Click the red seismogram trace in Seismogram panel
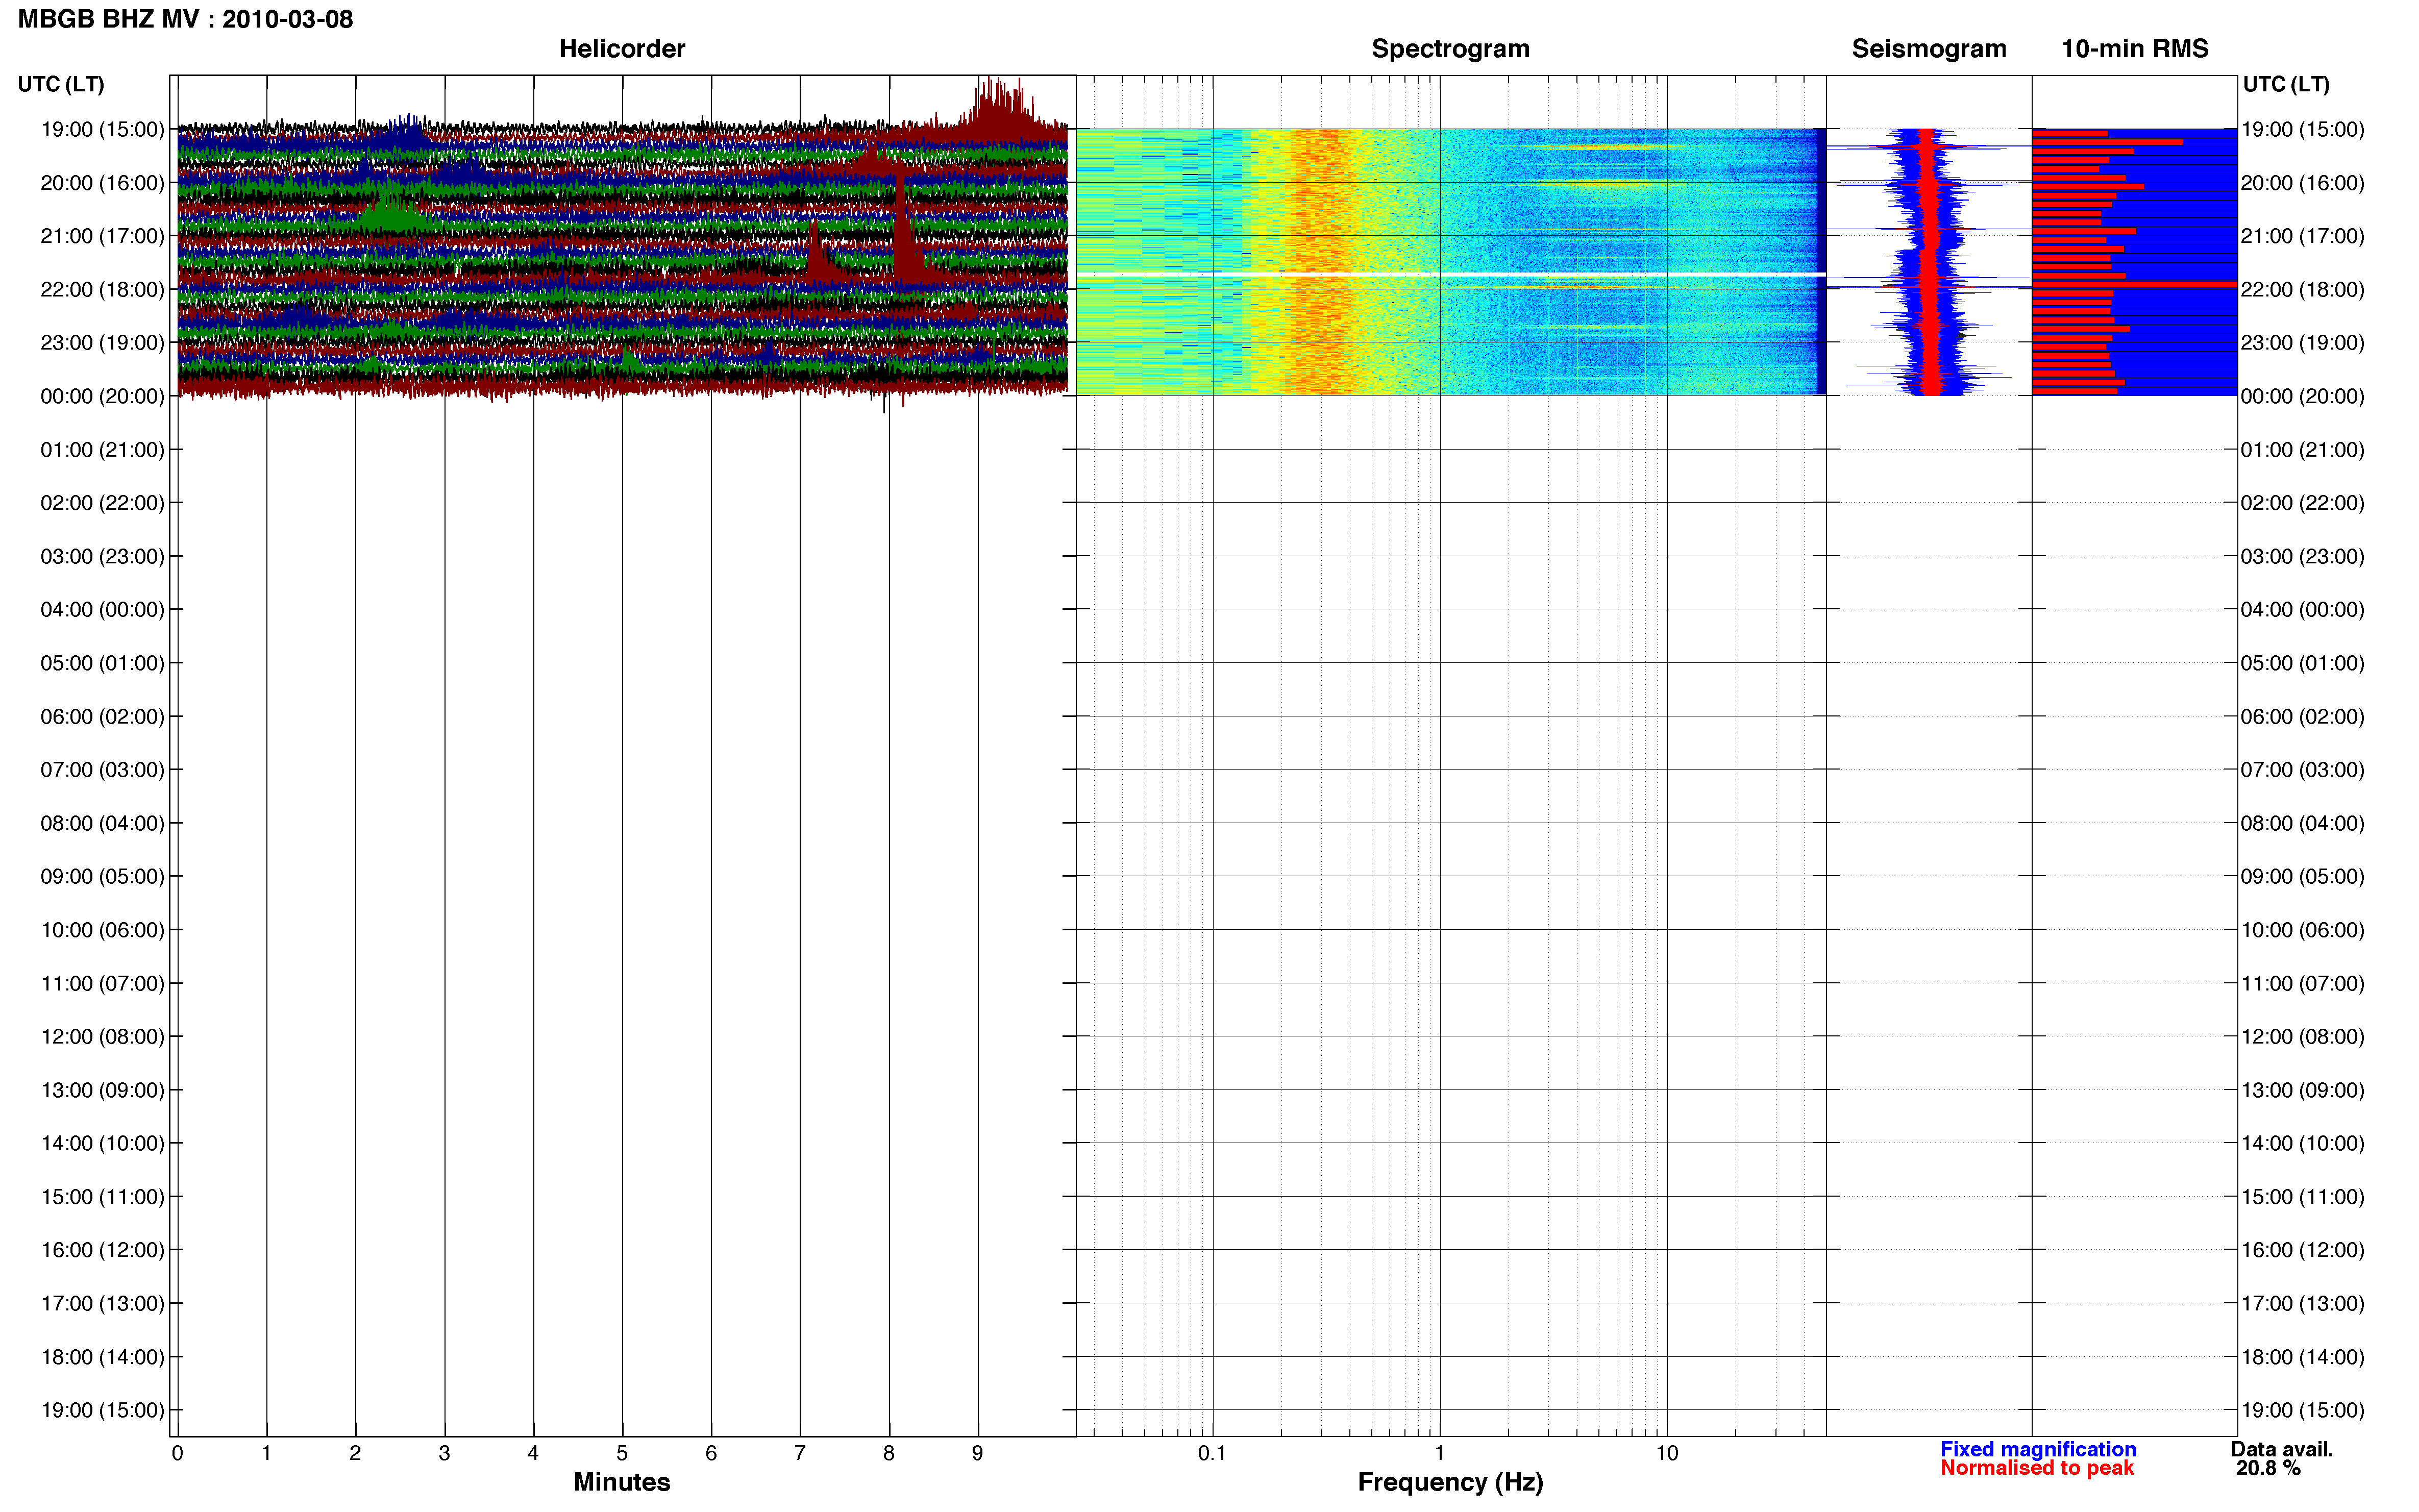Viewport: 2419px width, 1512px height. click(x=1930, y=262)
